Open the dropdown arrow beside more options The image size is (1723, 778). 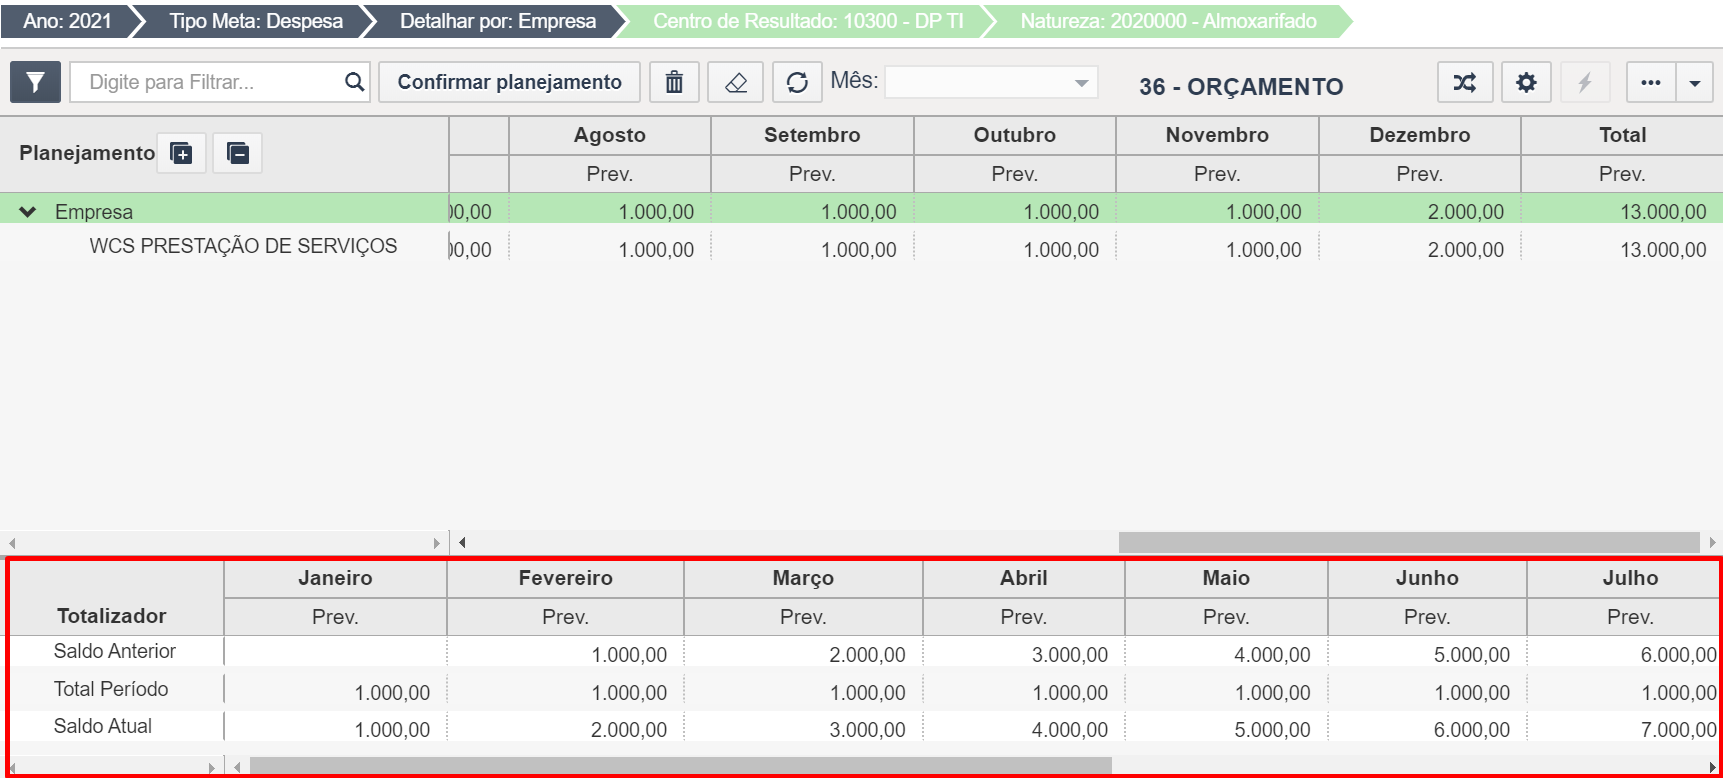pyautogui.click(x=1695, y=82)
